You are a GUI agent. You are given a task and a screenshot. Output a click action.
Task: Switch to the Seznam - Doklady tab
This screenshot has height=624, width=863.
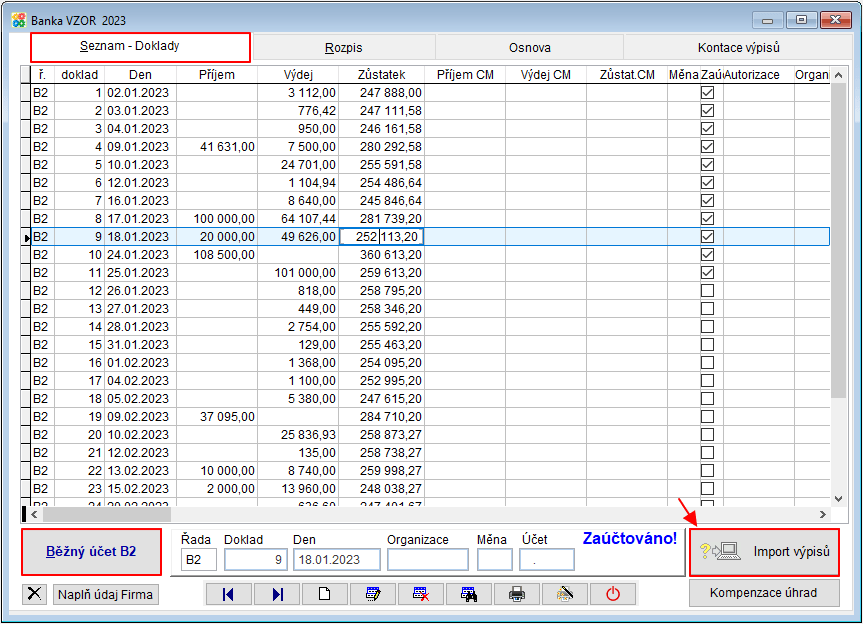click(140, 47)
